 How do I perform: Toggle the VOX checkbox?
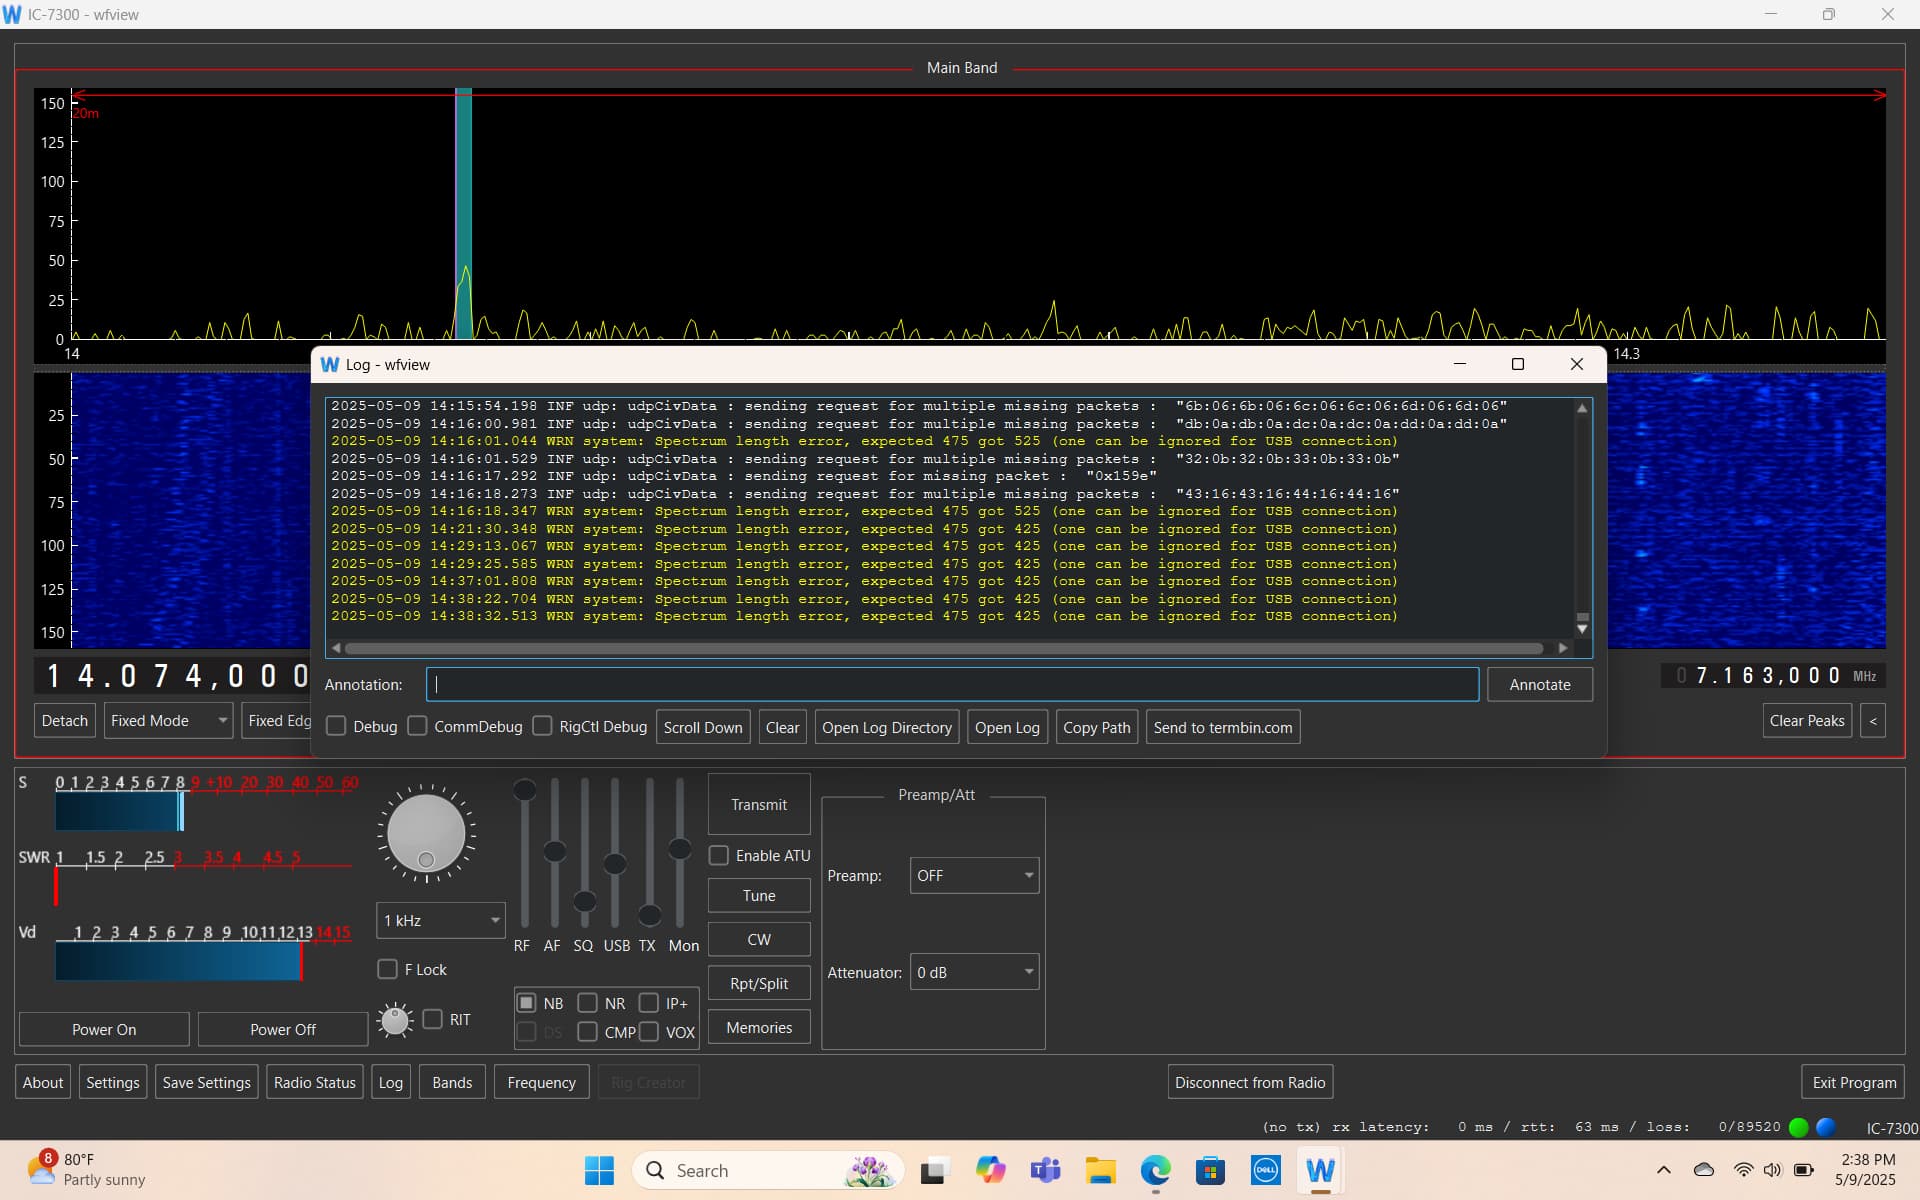(x=649, y=1031)
